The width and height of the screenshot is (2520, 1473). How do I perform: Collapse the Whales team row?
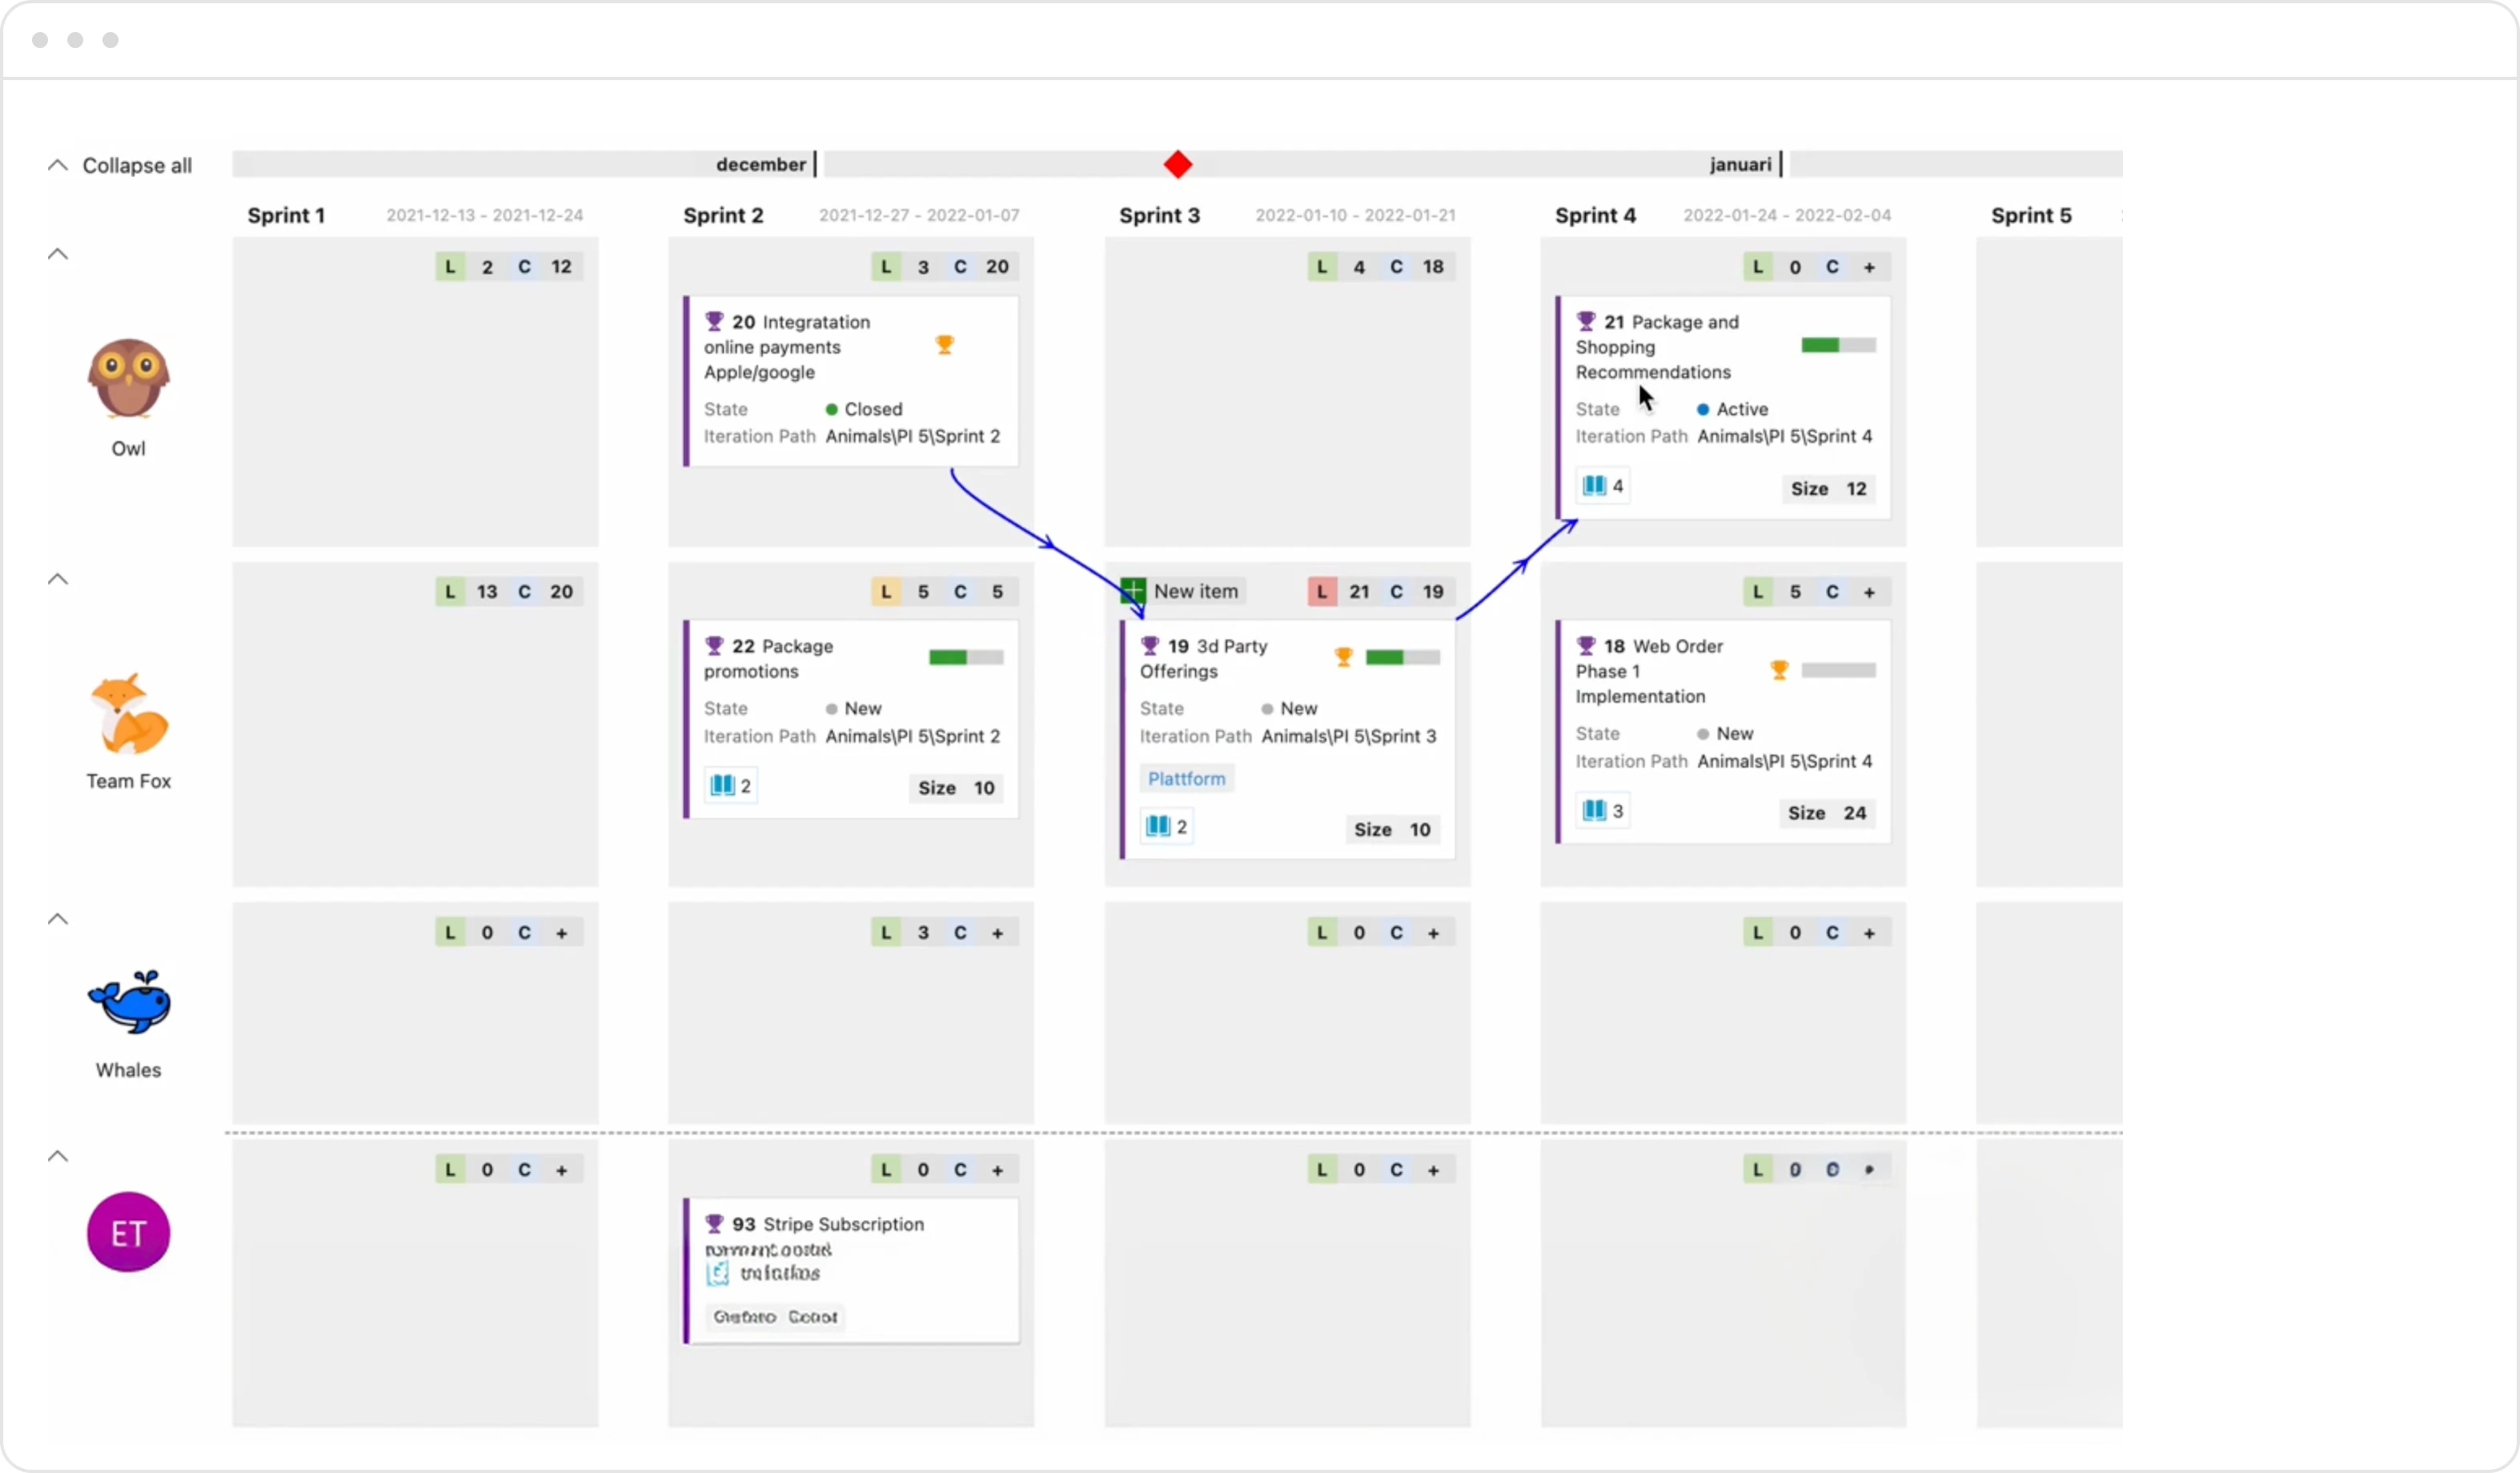click(x=58, y=919)
